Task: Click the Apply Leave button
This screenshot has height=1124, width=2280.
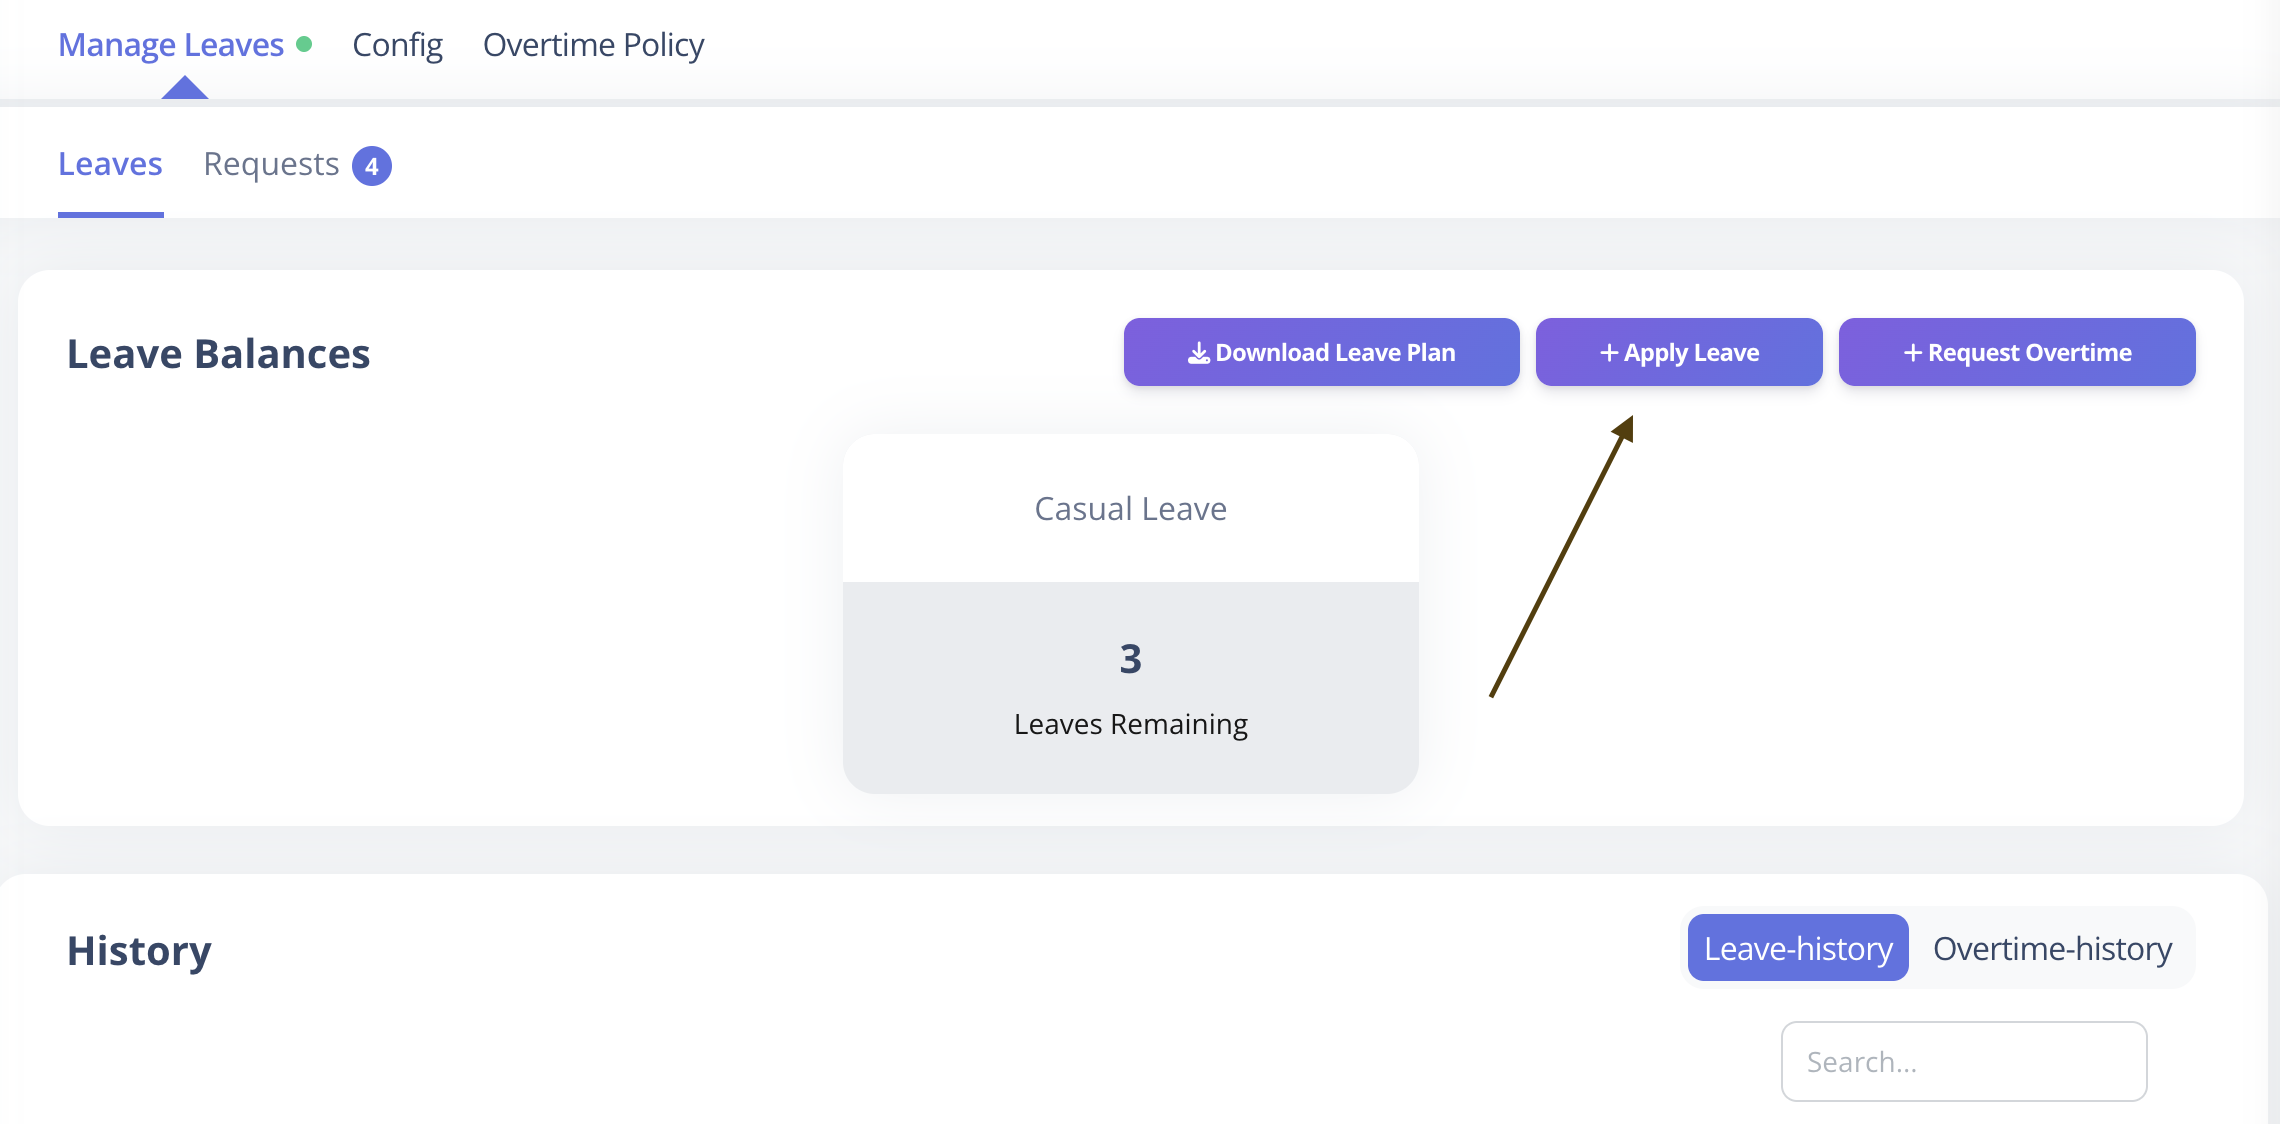Action: pos(1679,352)
